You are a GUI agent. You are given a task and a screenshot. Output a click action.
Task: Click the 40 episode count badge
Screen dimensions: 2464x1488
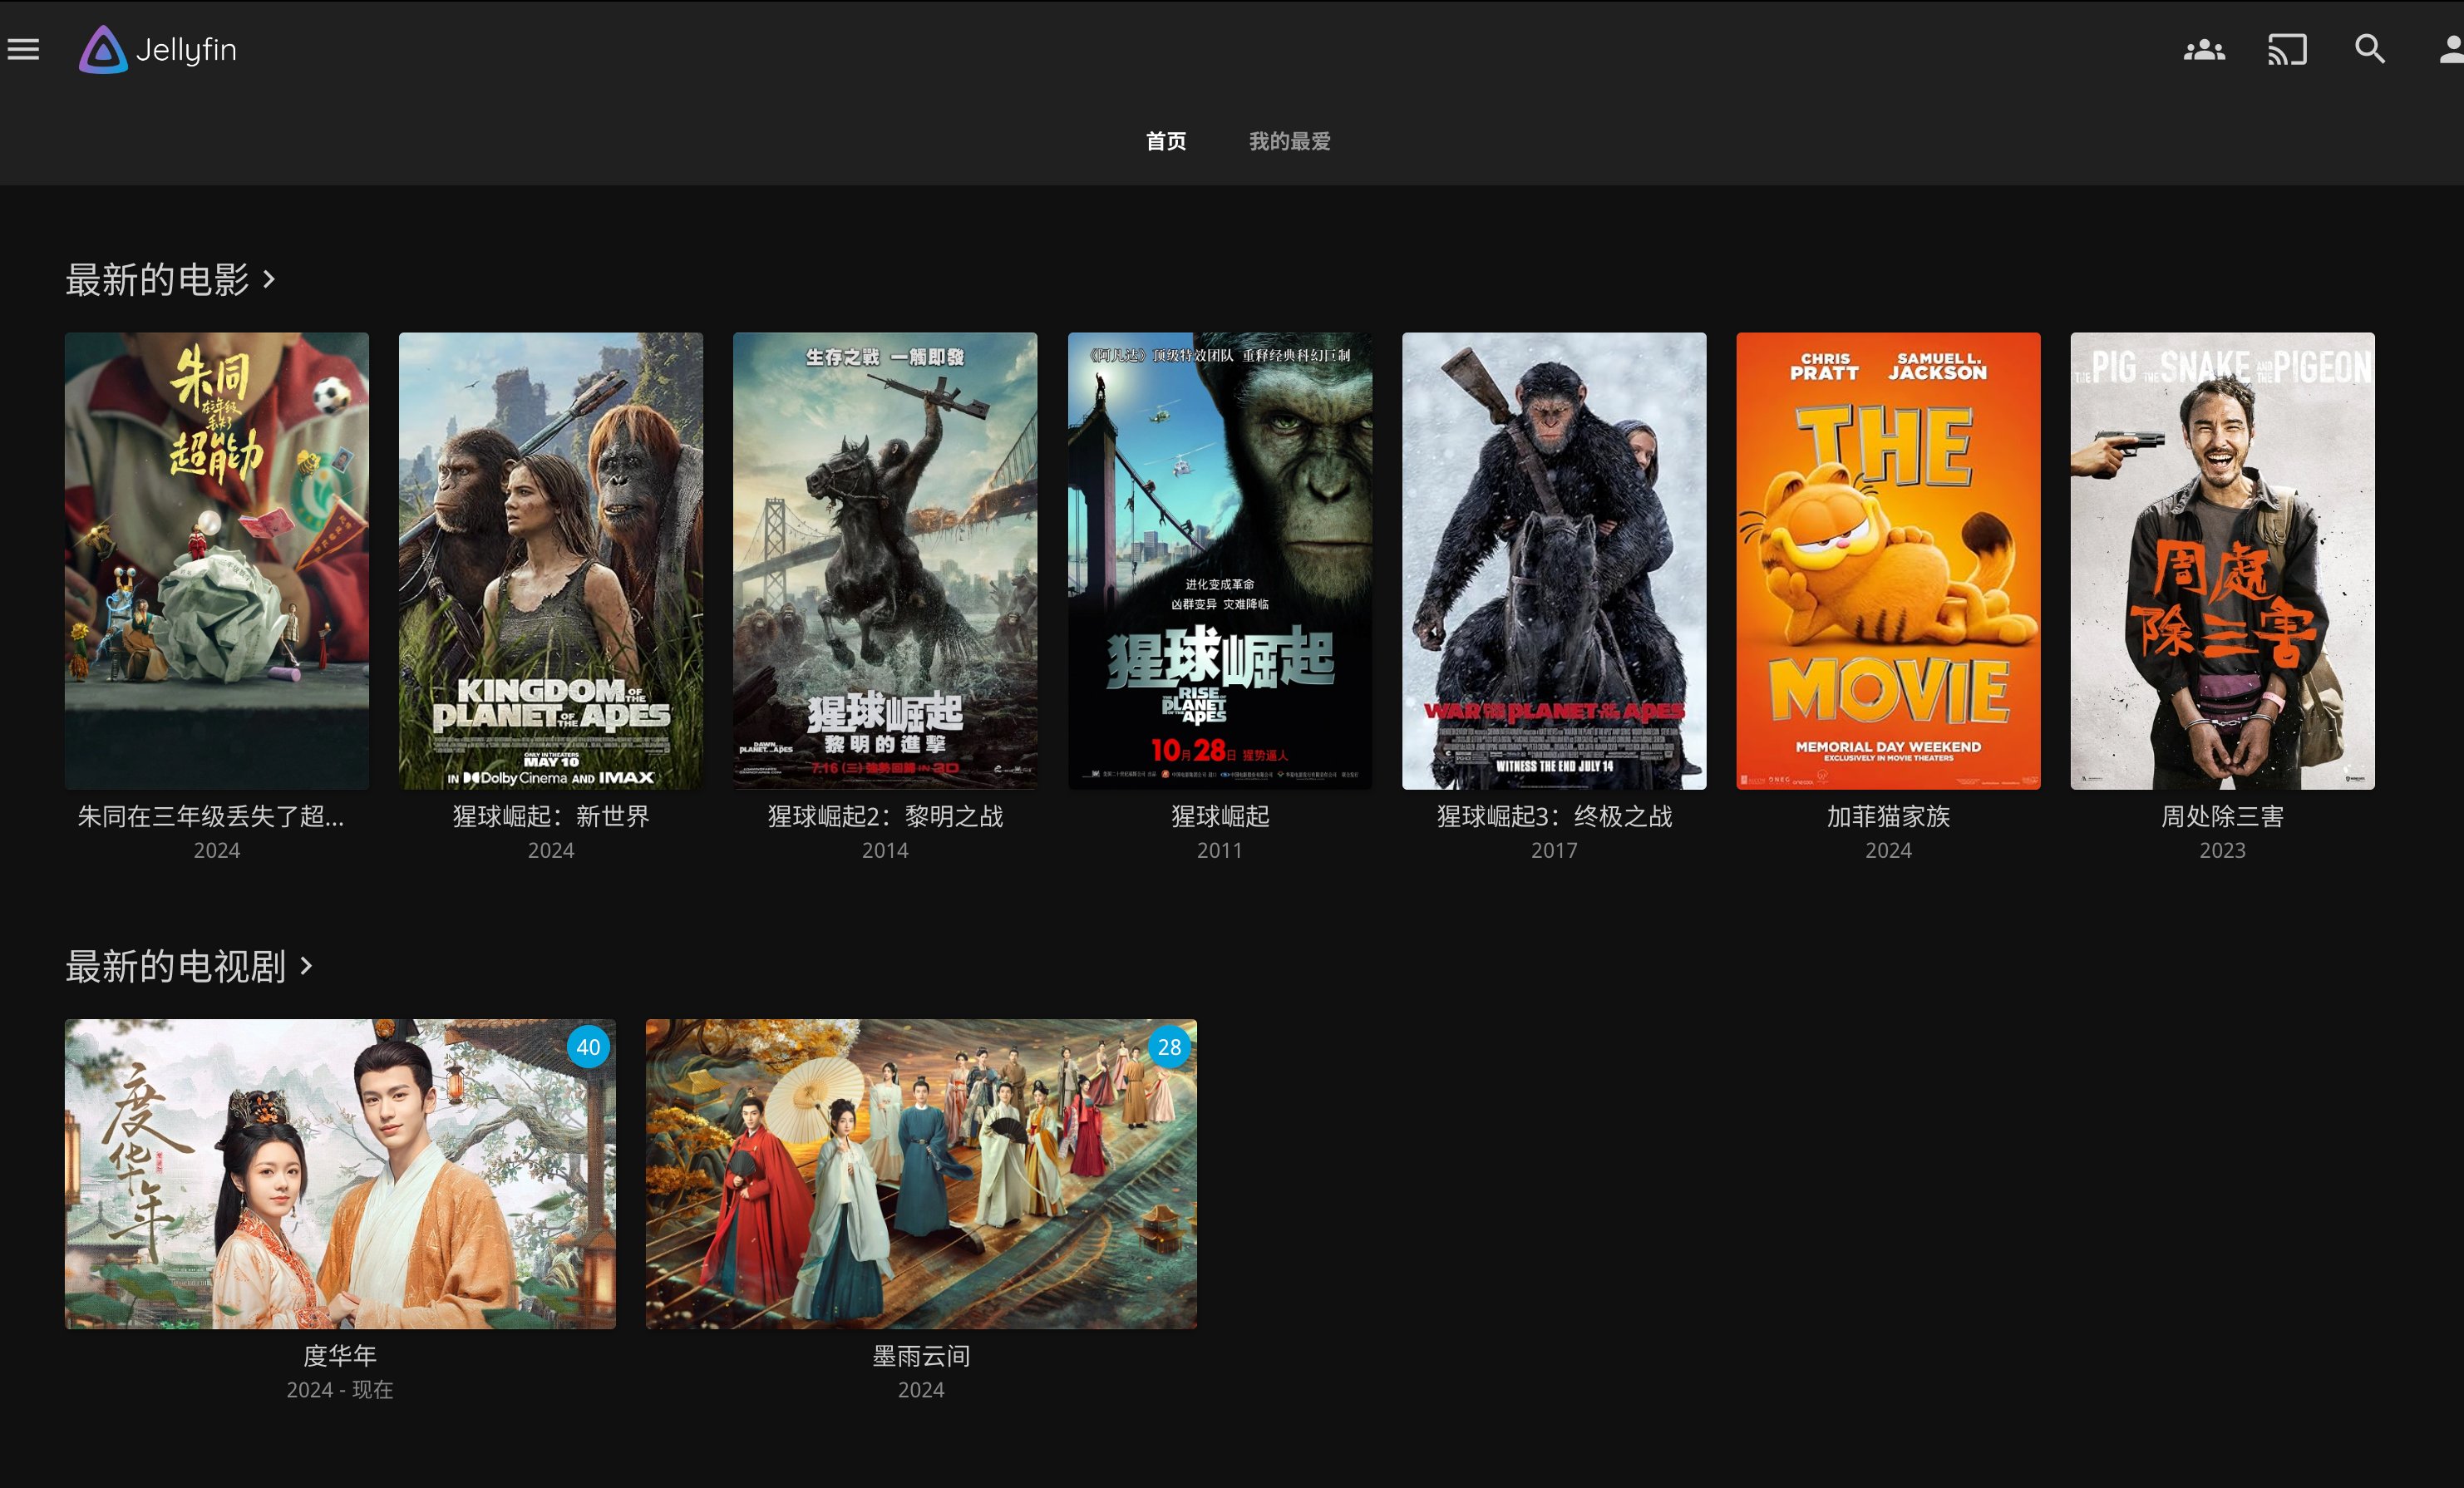point(588,1047)
